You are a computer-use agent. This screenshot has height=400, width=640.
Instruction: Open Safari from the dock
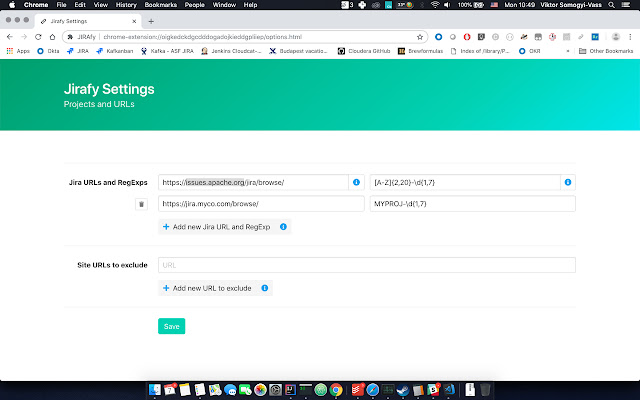point(373,390)
